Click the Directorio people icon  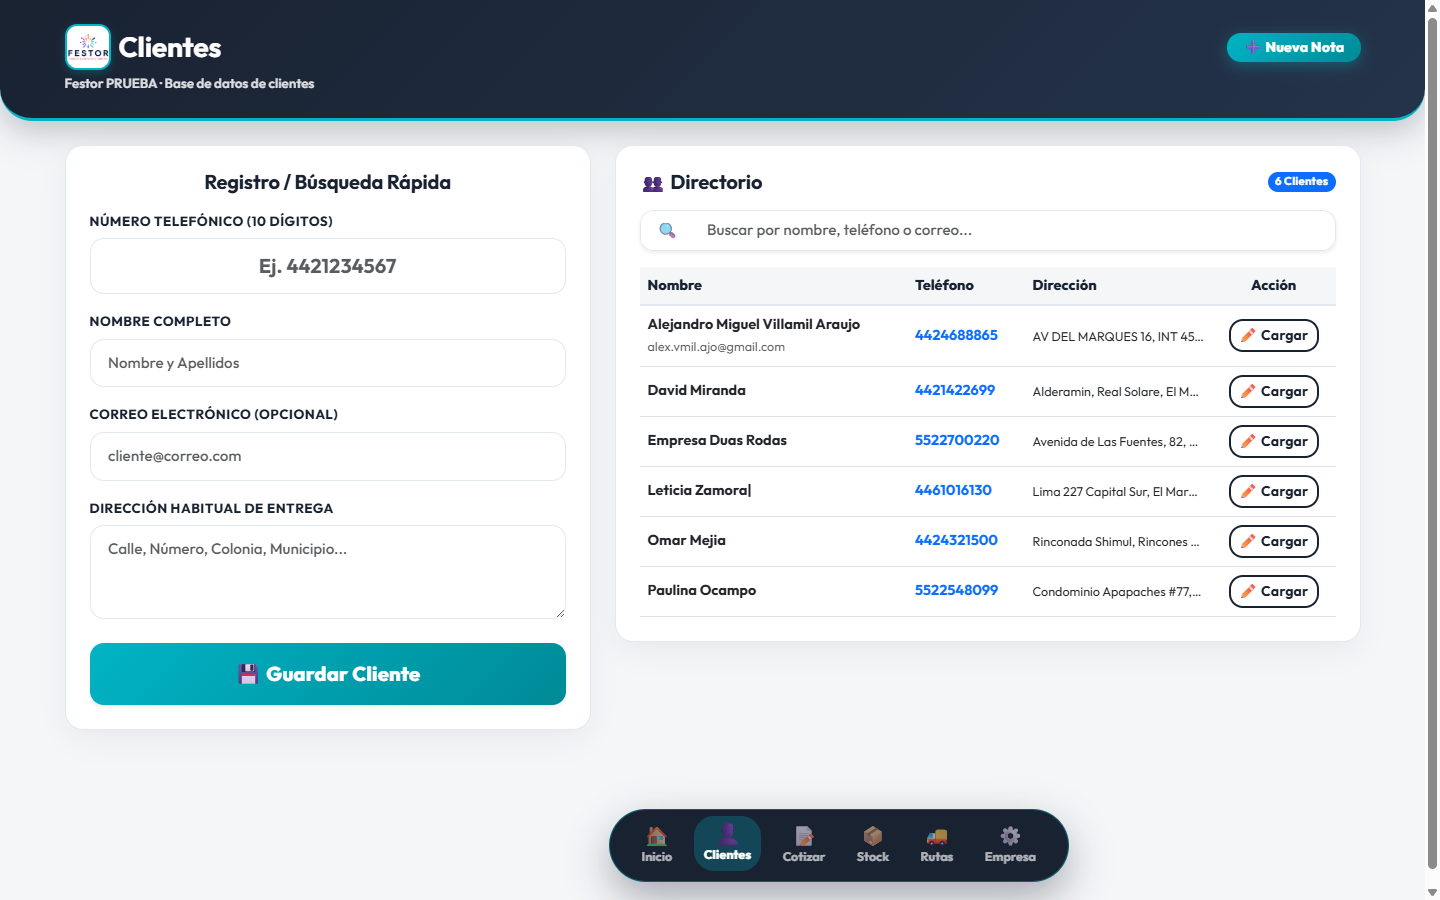653,184
